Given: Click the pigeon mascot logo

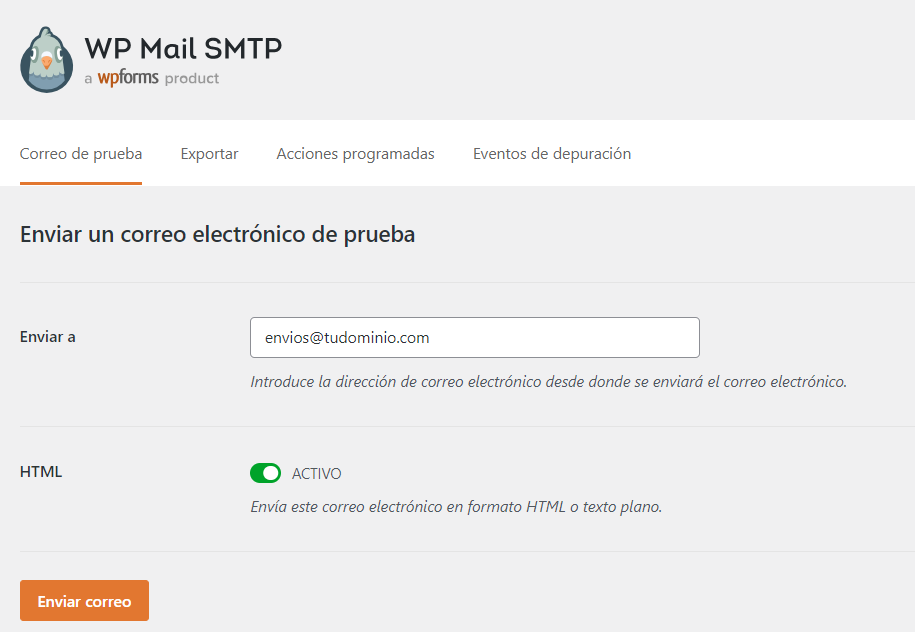Looking at the screenshot, I should pos(47,60).
